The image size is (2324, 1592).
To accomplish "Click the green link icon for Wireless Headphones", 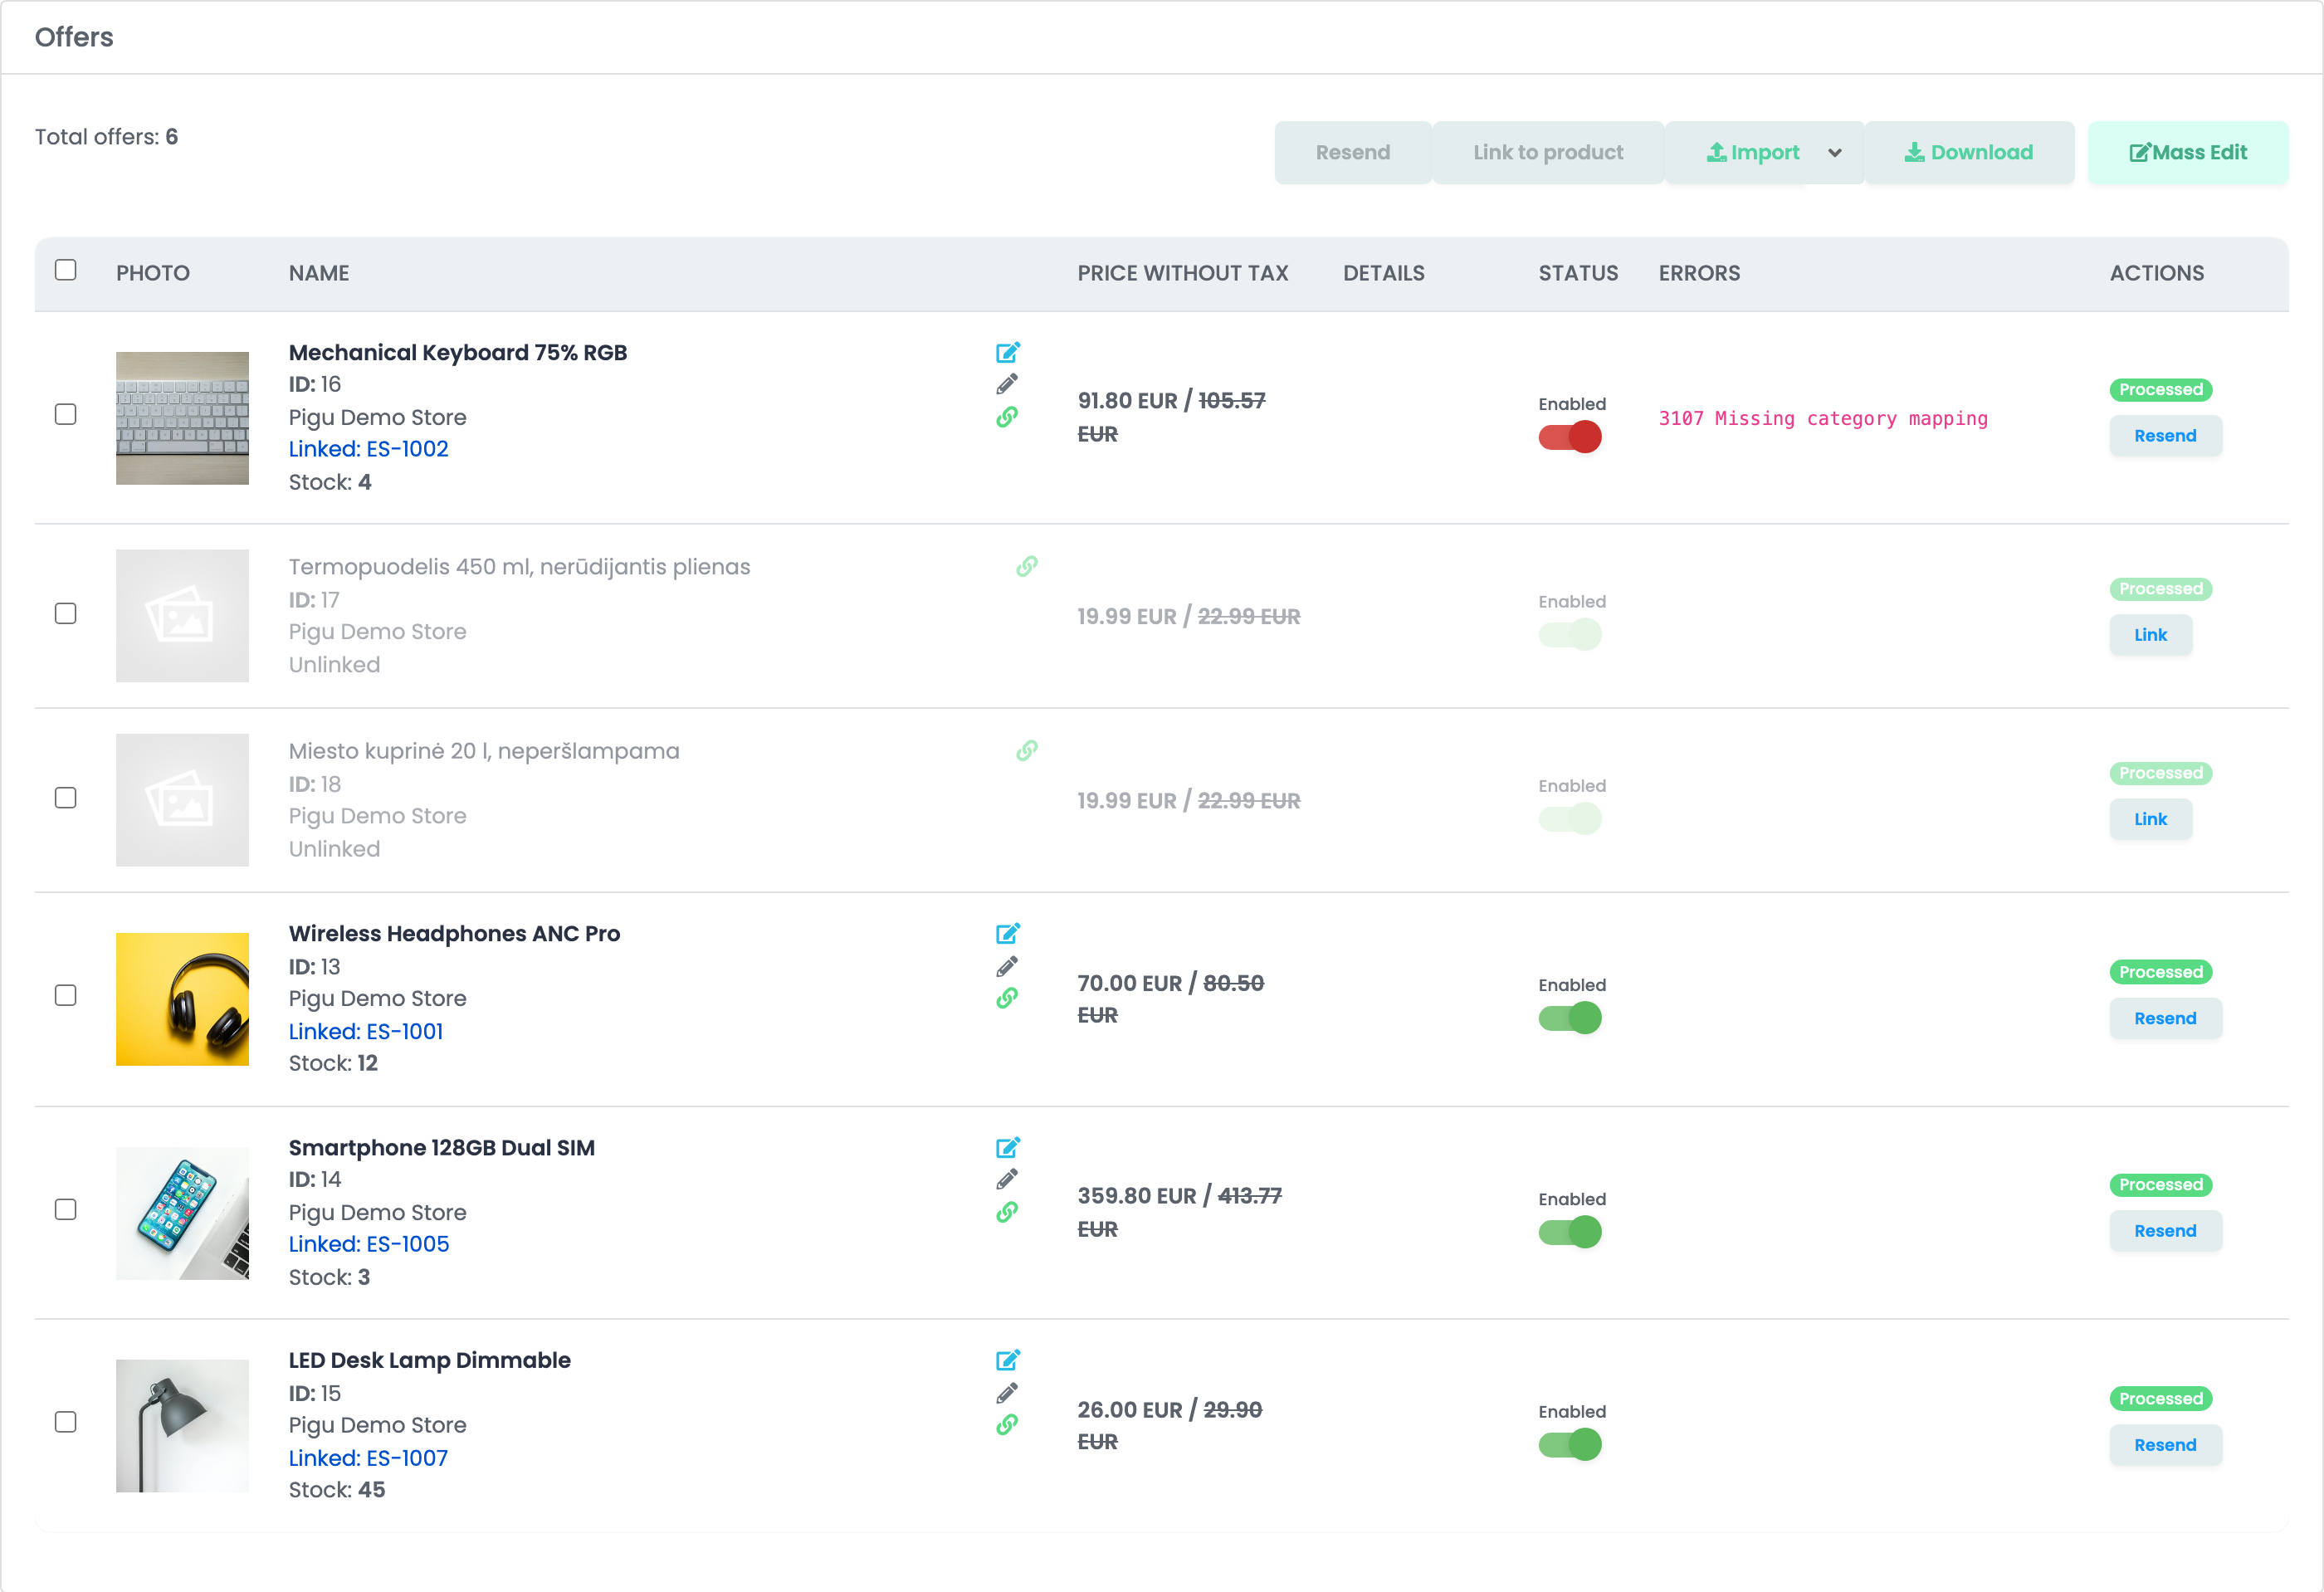I will [x=1007, y=998].
